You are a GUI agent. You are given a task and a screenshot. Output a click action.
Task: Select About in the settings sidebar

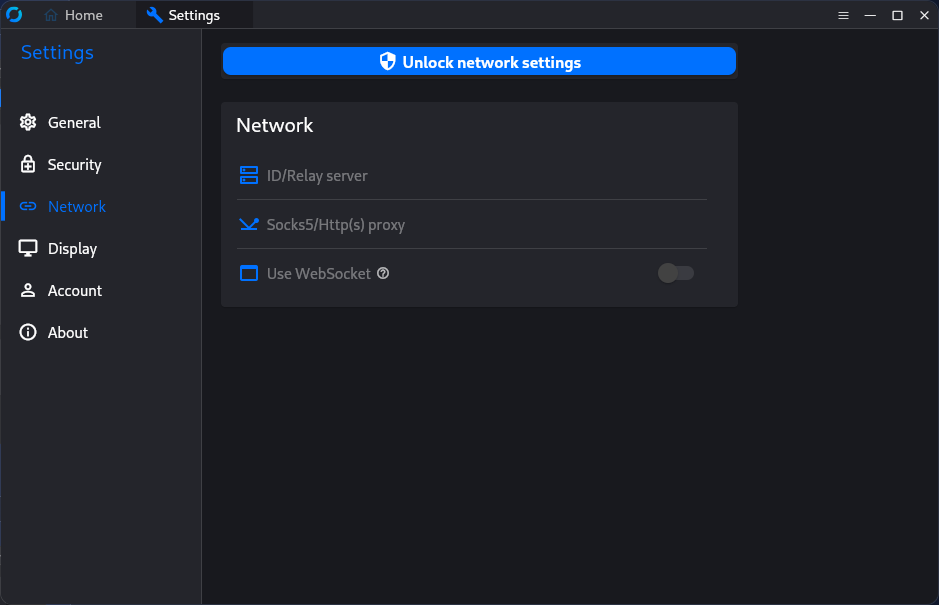[x=67, y=332]
